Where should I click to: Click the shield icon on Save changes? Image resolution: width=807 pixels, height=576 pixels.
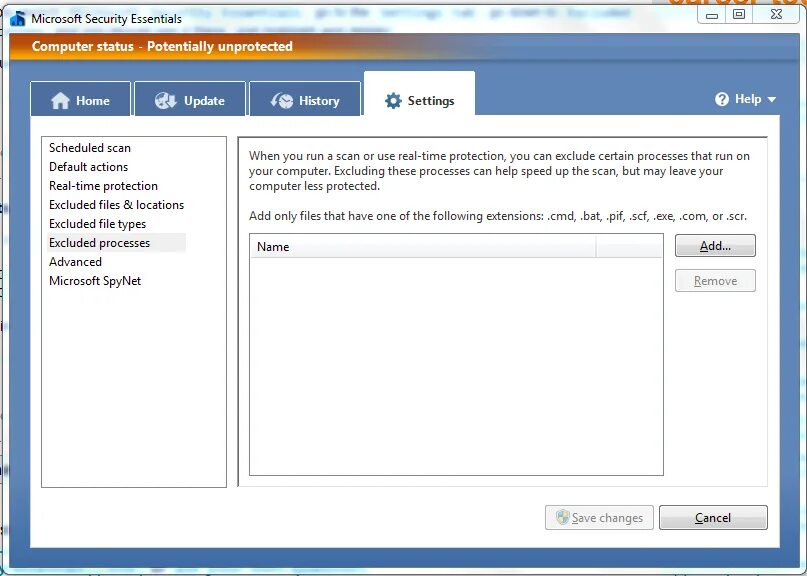click(x=563, y=517)
